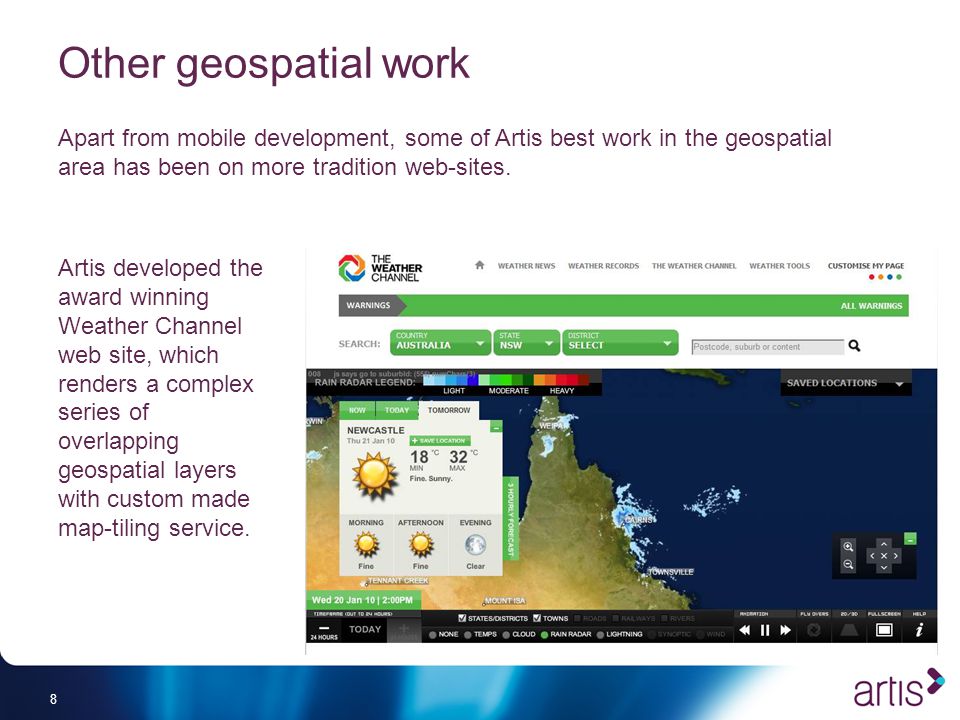Screen dimensions: 960x720
Task: Click the Mount Isa map label
Action: [504, 601]
